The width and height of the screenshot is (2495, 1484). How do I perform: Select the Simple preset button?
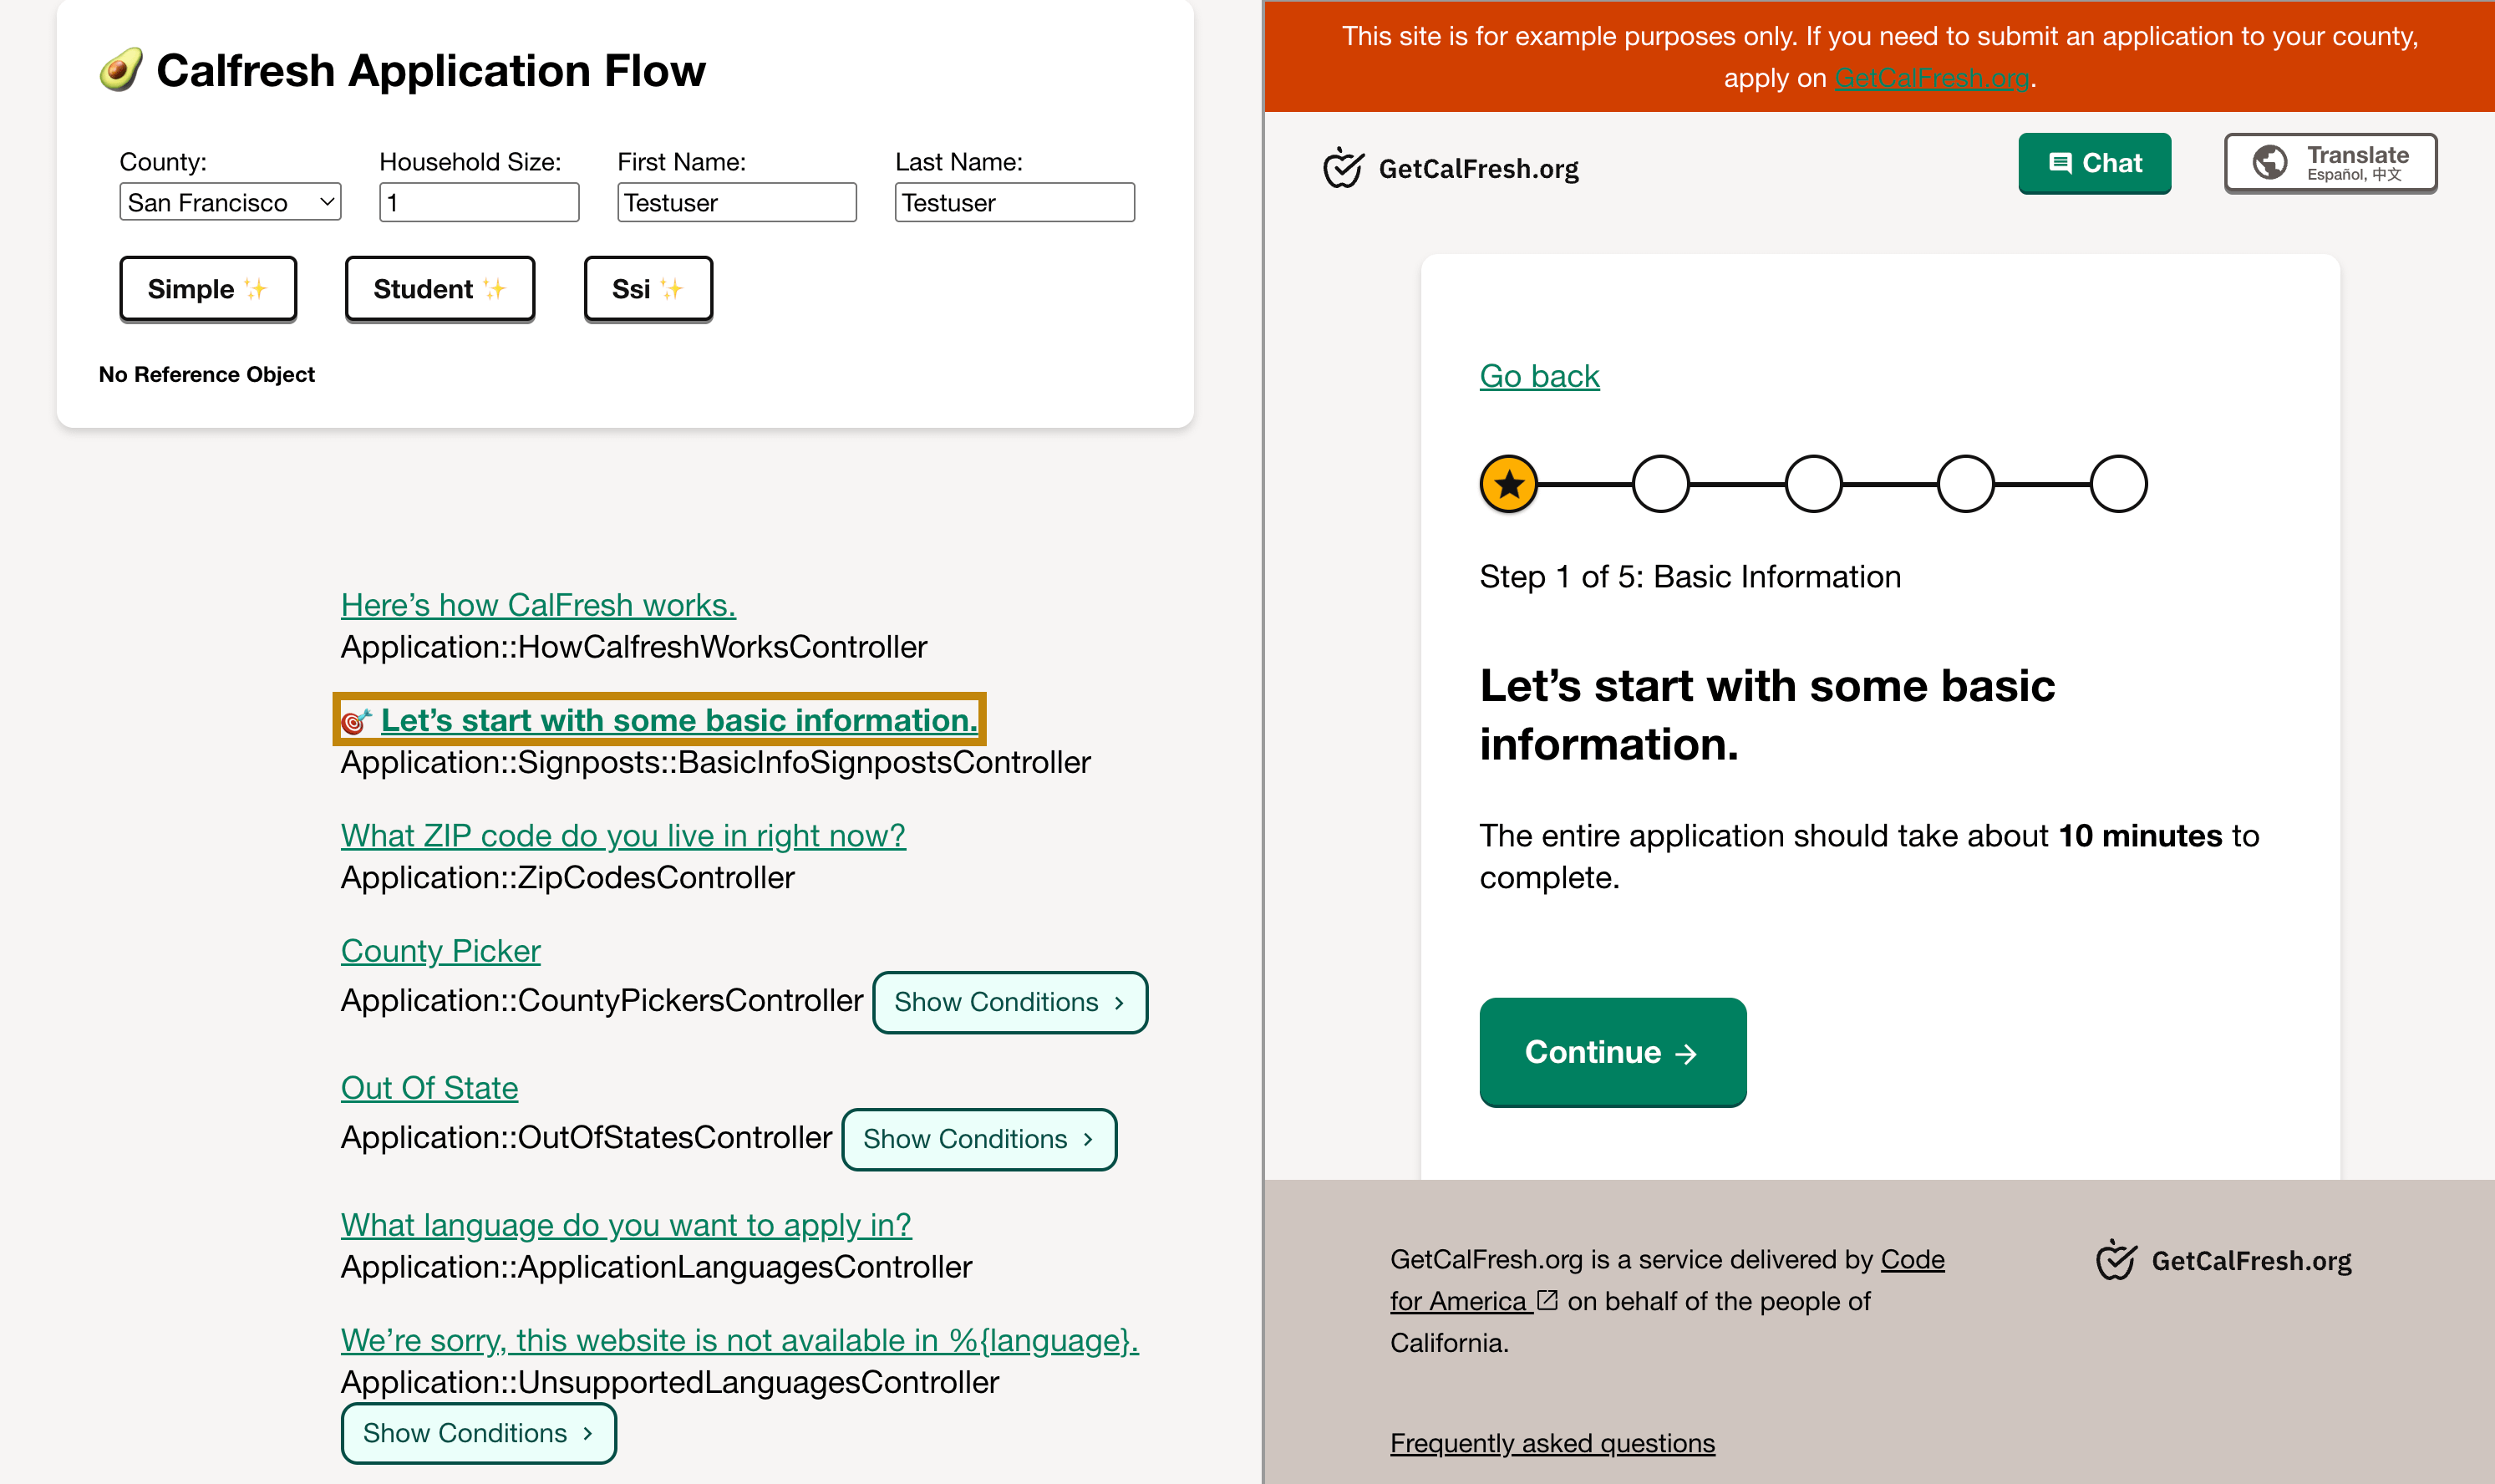pos(208,289)
